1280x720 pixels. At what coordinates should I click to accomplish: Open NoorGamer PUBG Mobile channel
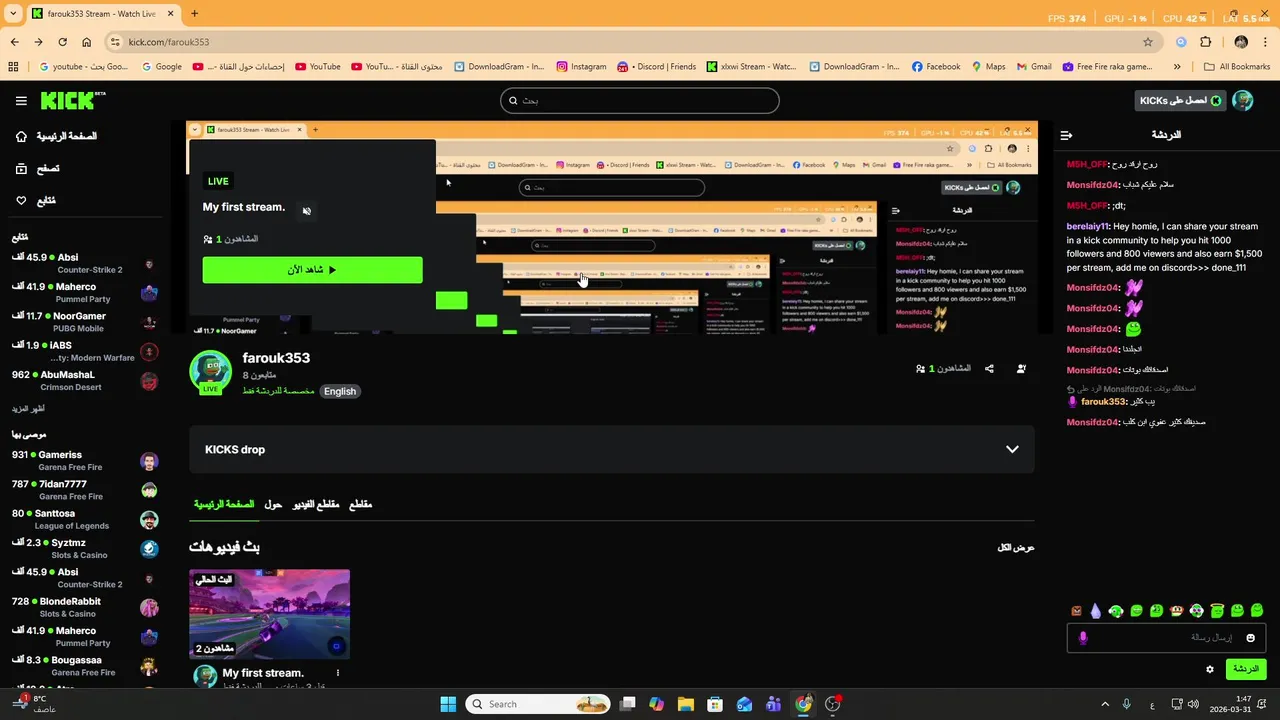tap(84, 322)
